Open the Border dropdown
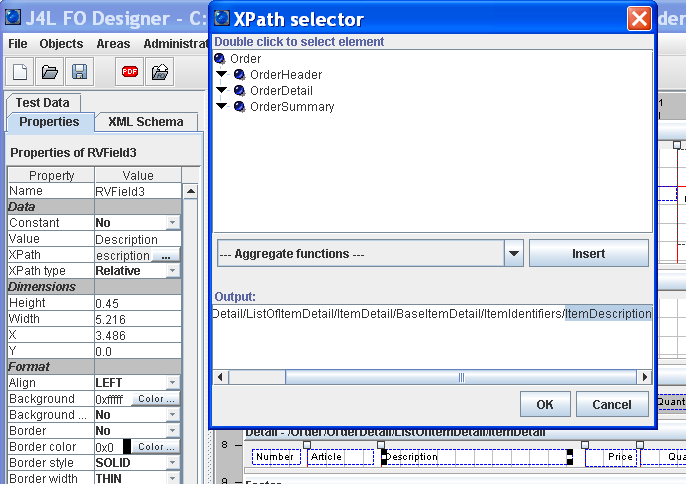The image size is (686, 484). pyautogui.click(x=173, y=431)
